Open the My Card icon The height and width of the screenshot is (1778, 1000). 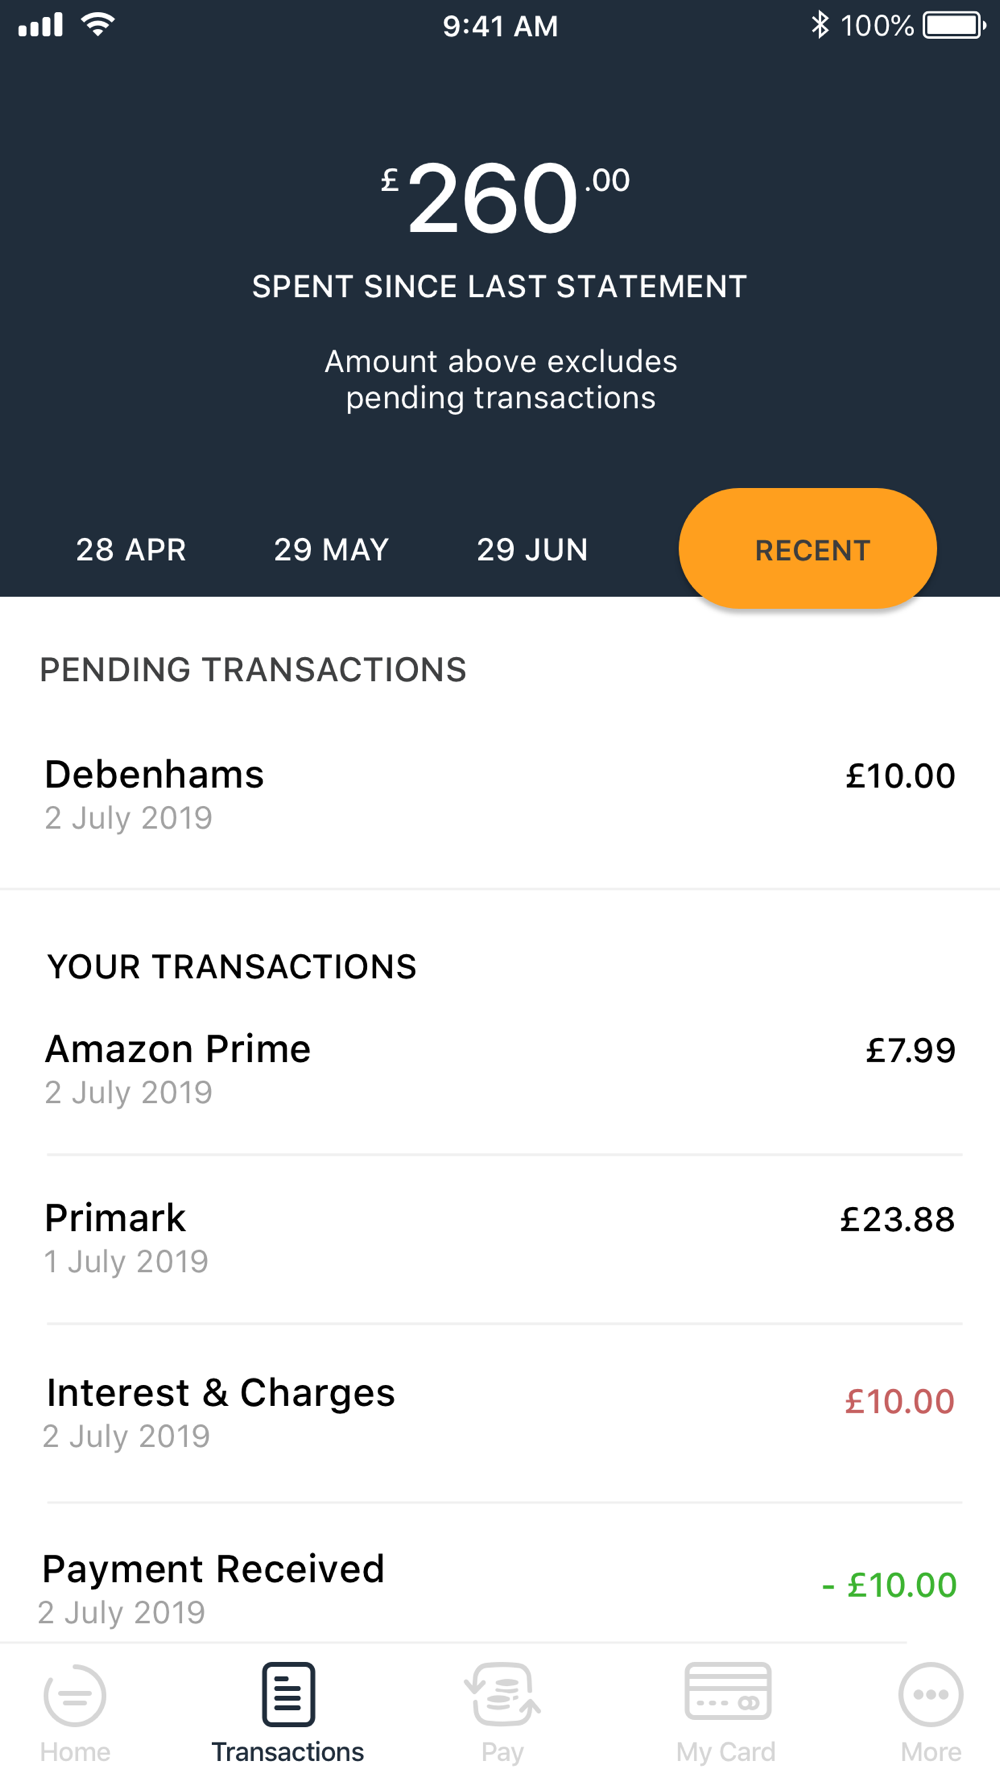point(727,1691)
